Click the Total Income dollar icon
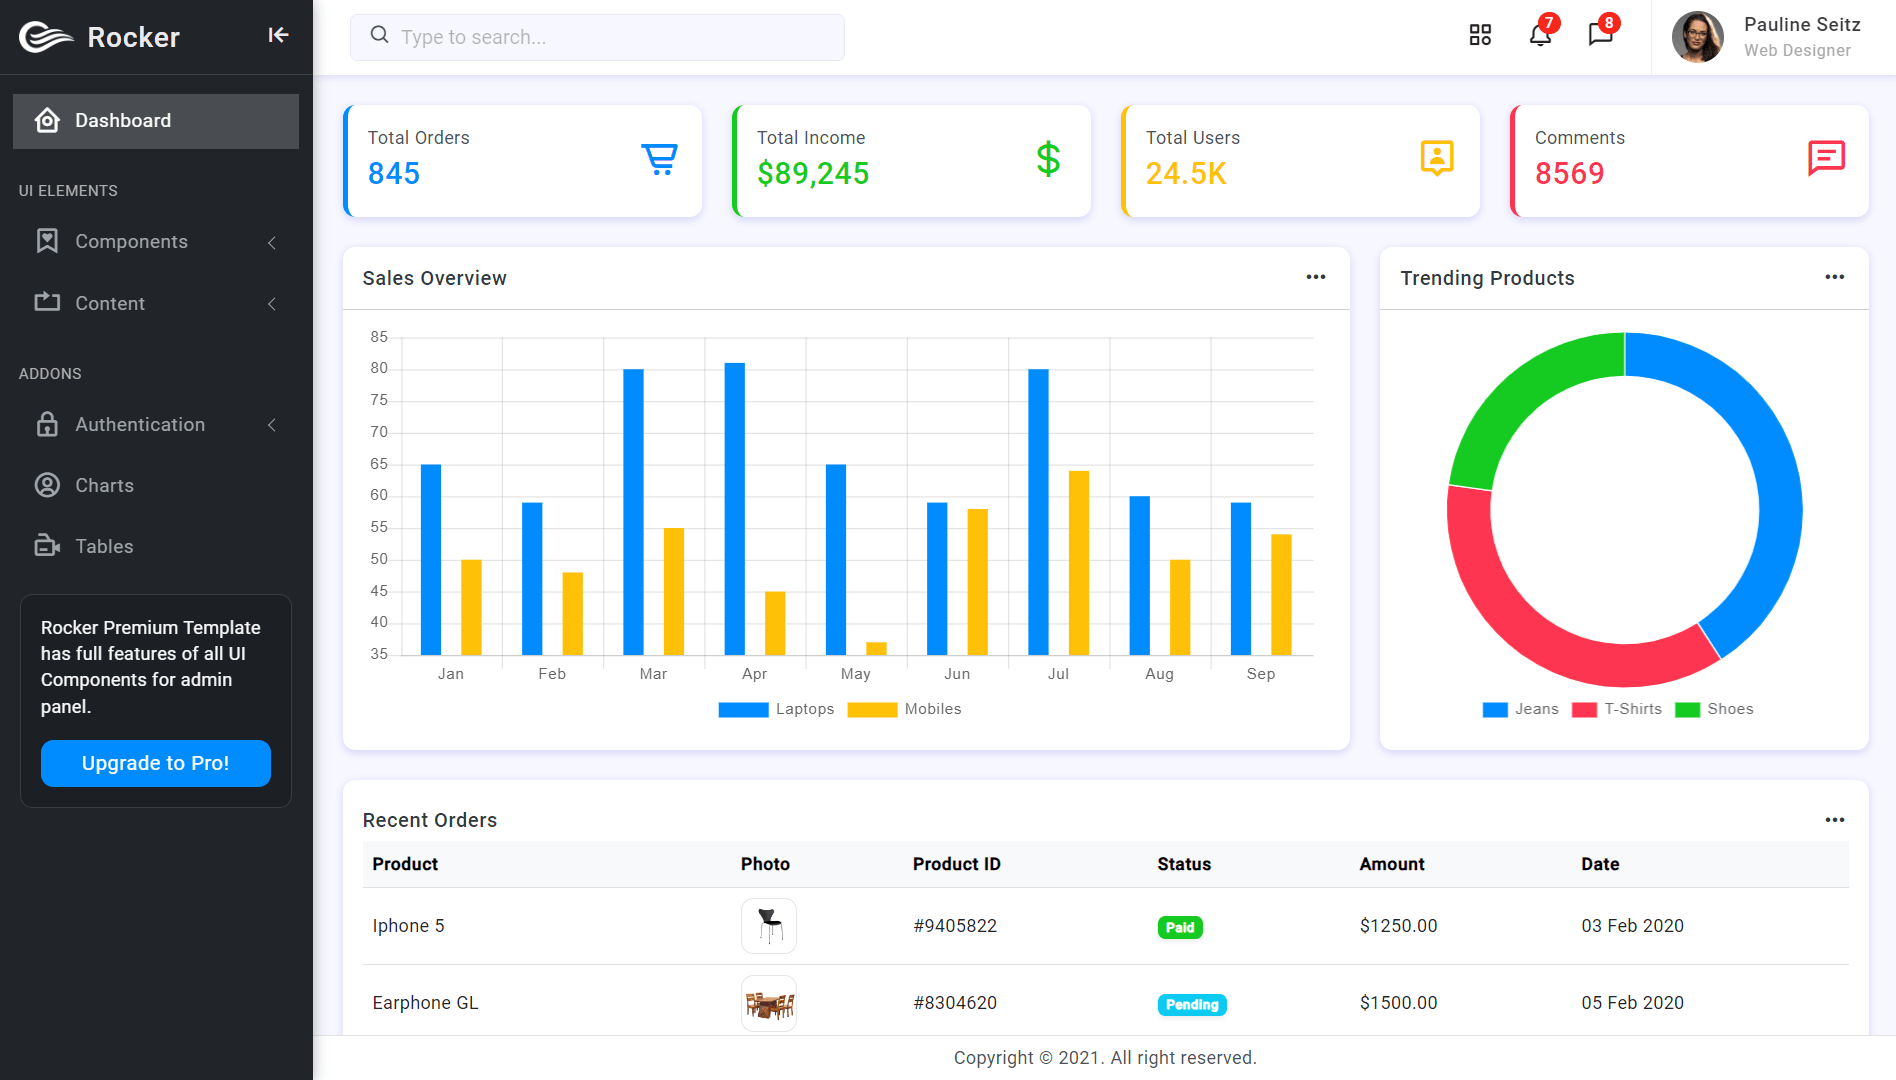Viewport: 1896px width, 1080px height. pyautogui.click(x=1048, y=160)
